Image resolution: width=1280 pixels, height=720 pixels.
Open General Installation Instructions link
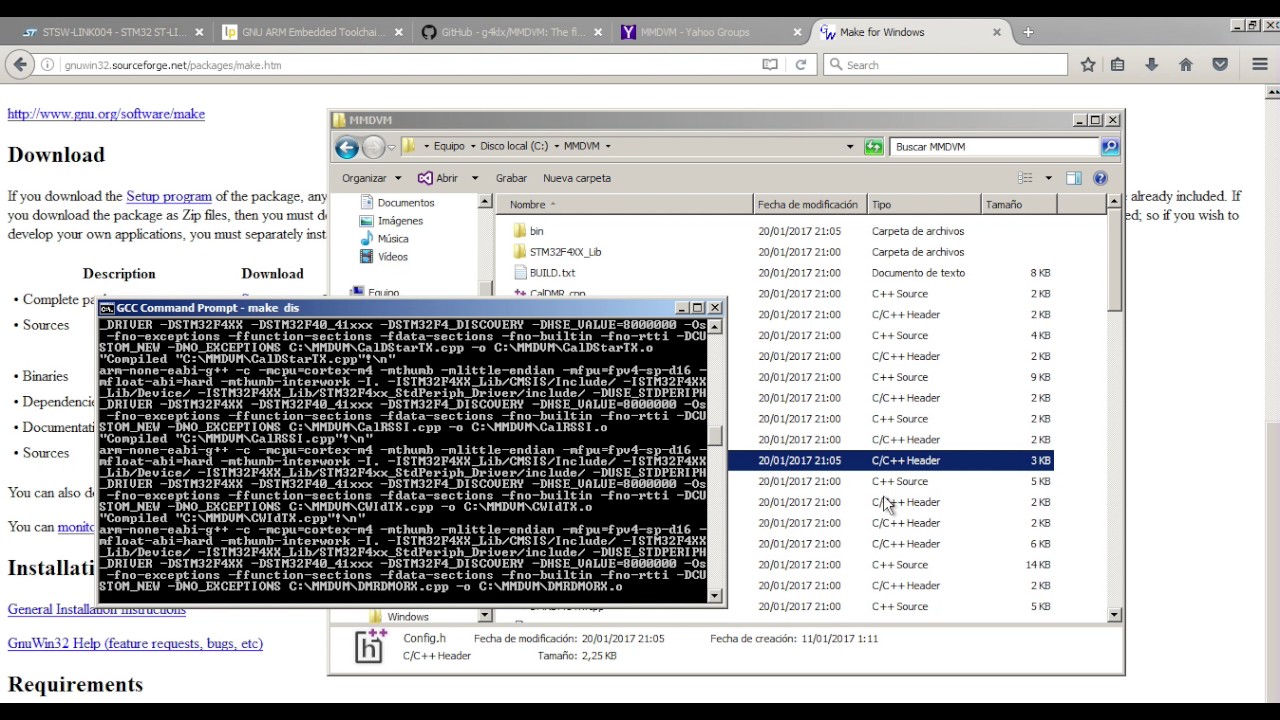(x=97, y=610)
